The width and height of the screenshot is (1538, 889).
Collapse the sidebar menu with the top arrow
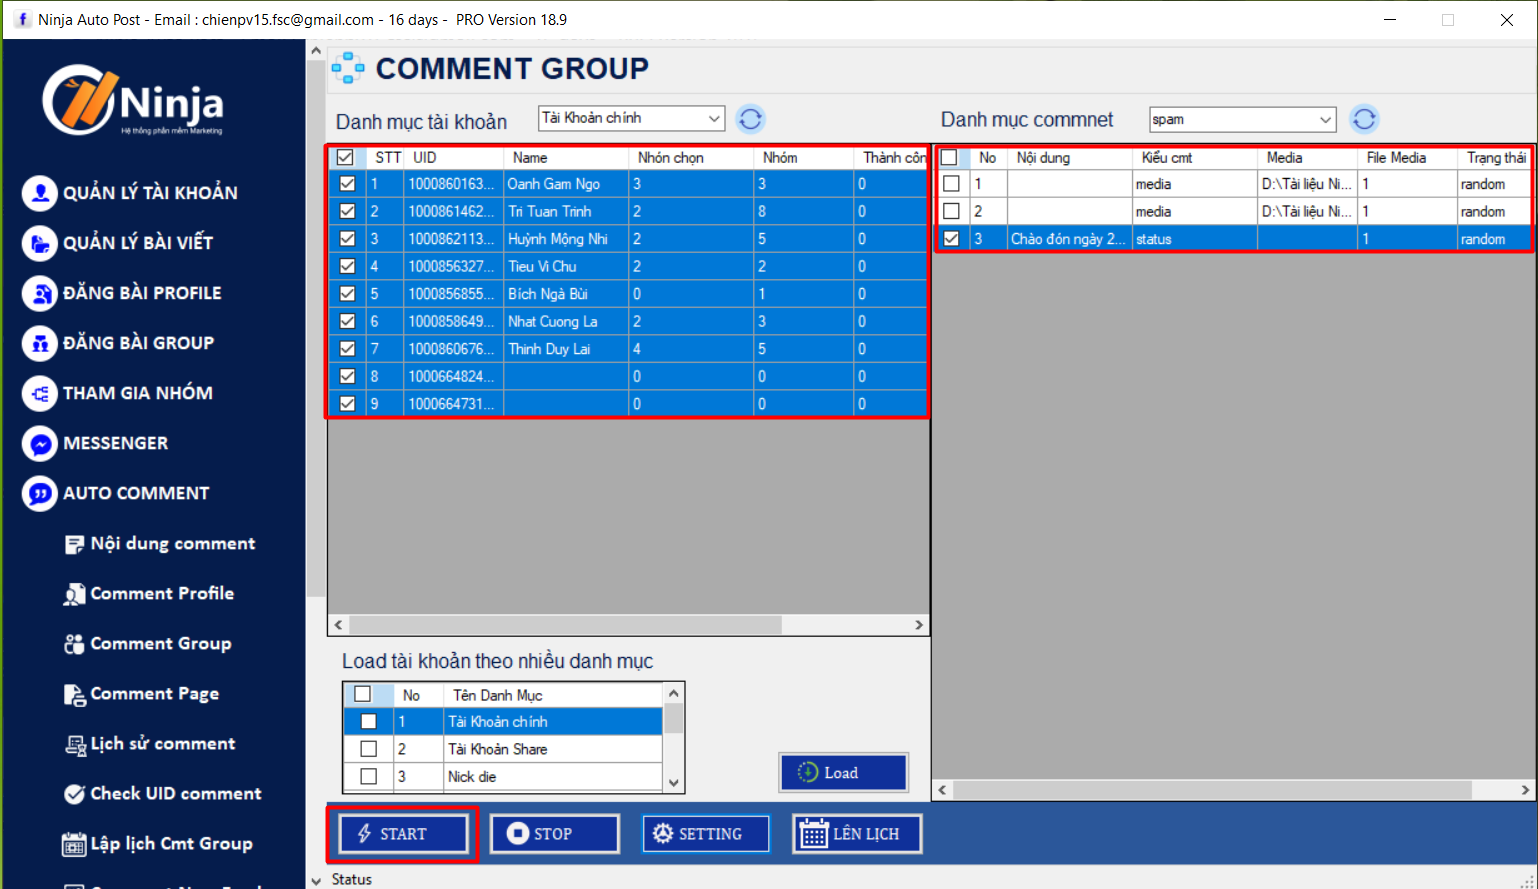pyautogui.click(x=316, y=50)
